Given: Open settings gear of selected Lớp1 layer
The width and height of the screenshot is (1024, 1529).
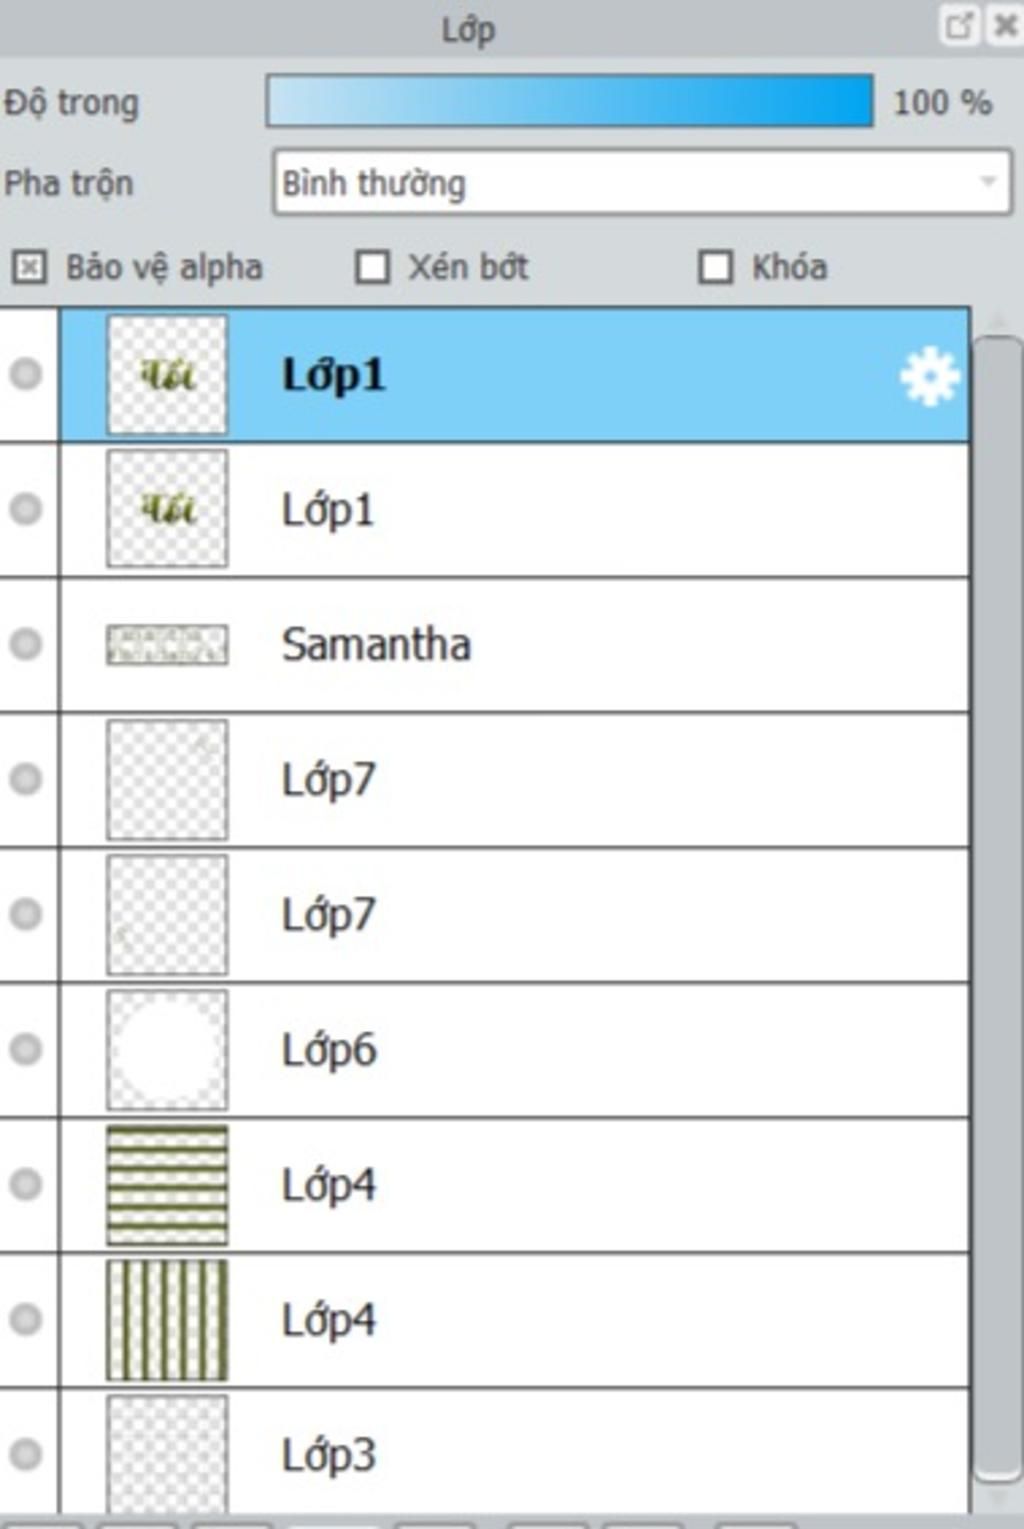Looking at the screenshot, I should [929, 376].
